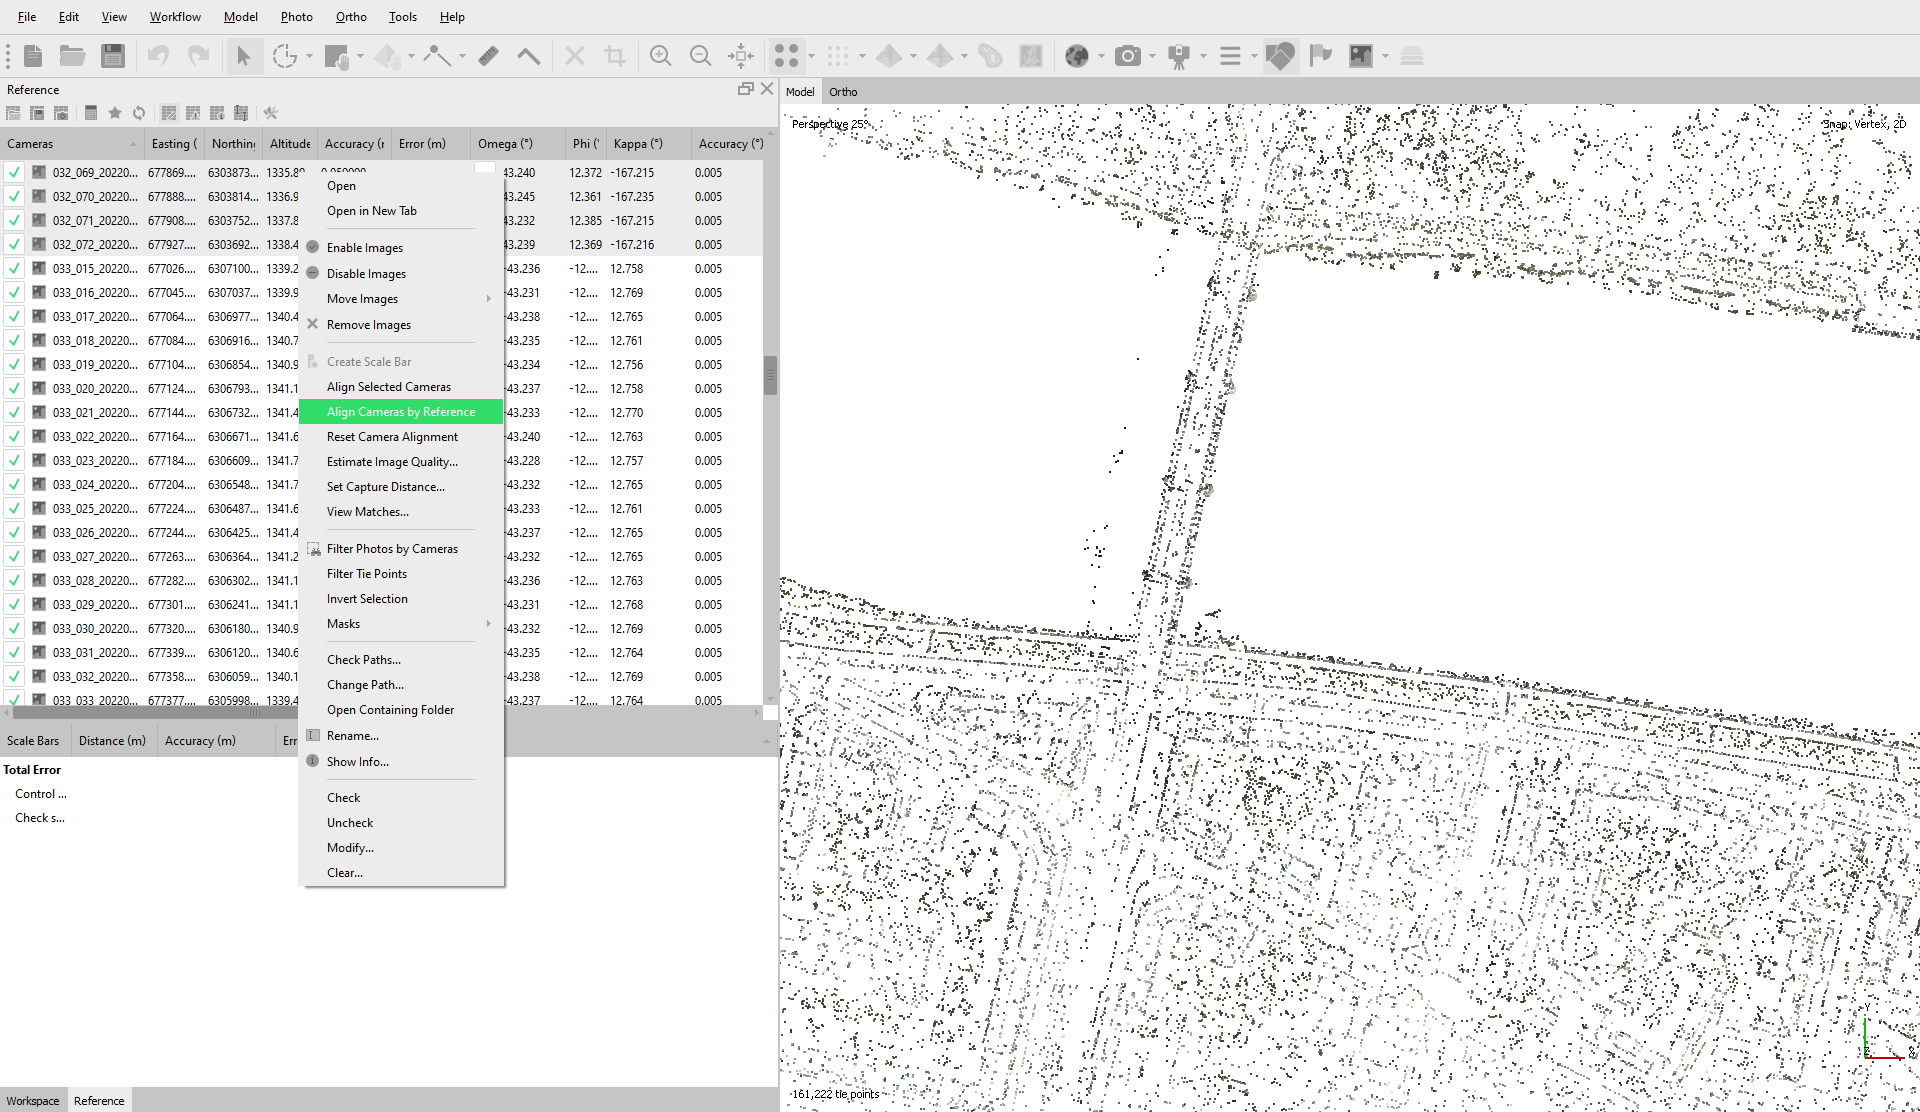
Task: Click the Reference Settings tools icon
Action: click(270, 113)
